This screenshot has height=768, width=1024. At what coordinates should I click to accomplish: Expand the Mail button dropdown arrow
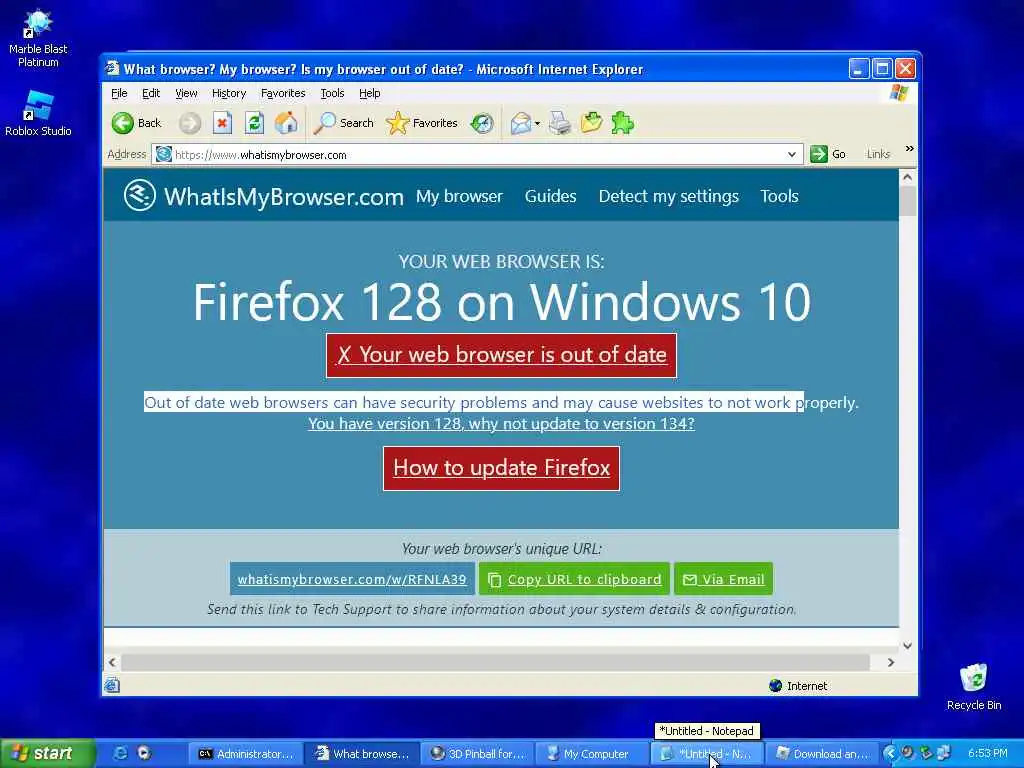point(537,123)
